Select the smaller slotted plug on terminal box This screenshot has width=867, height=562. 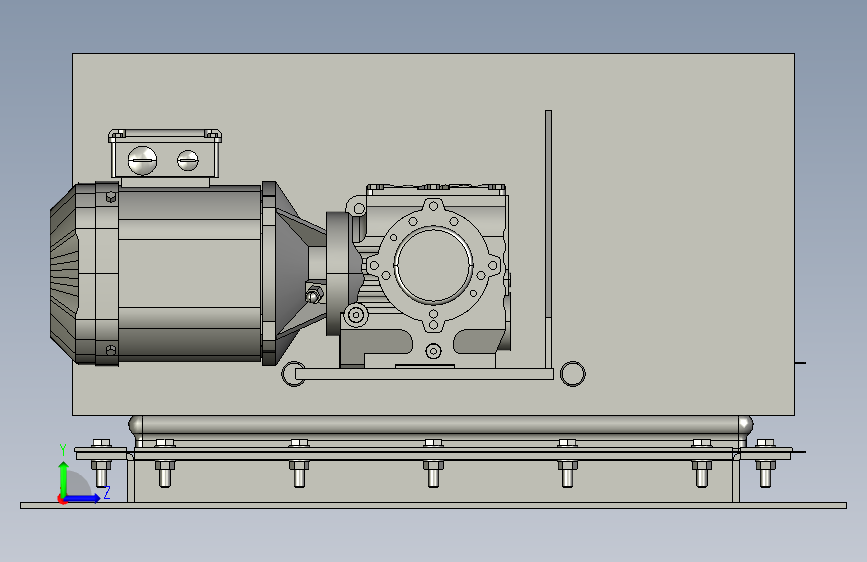click(x=187, y=160)
